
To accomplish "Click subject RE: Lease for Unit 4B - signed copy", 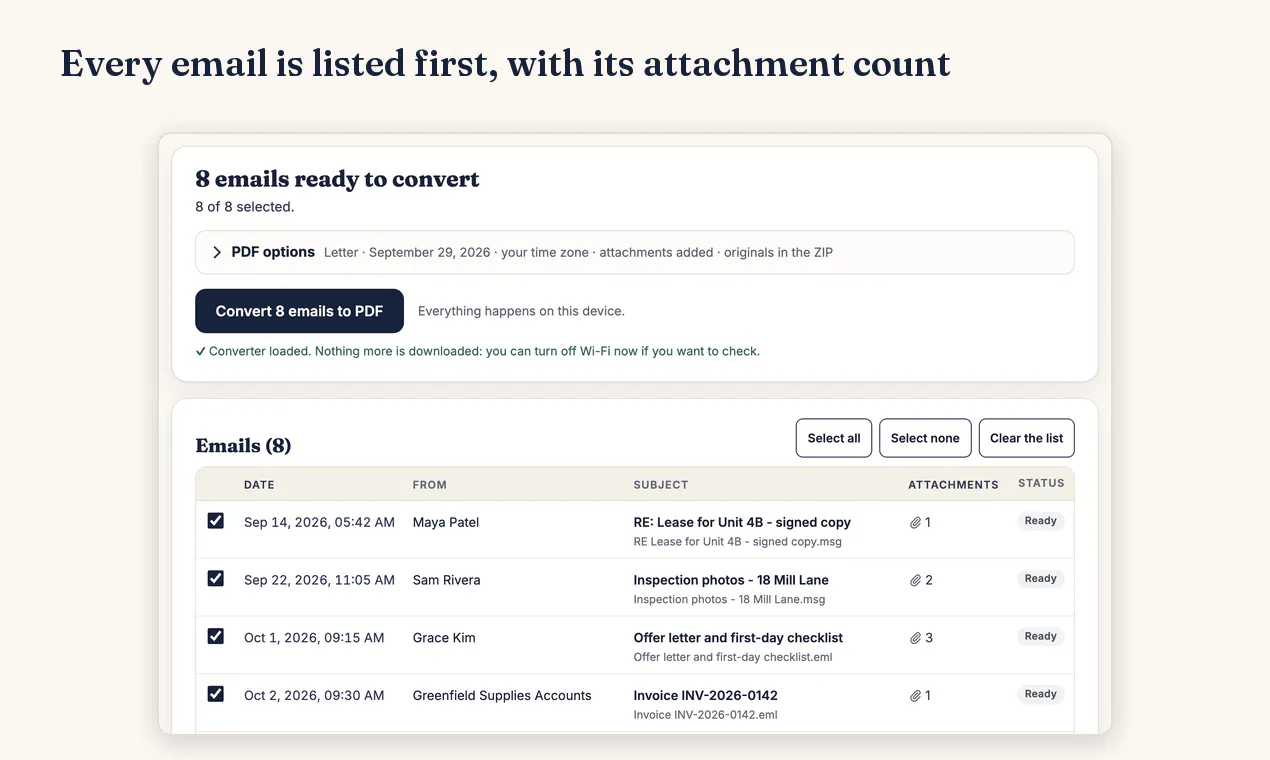I will [x=742, y=522].
